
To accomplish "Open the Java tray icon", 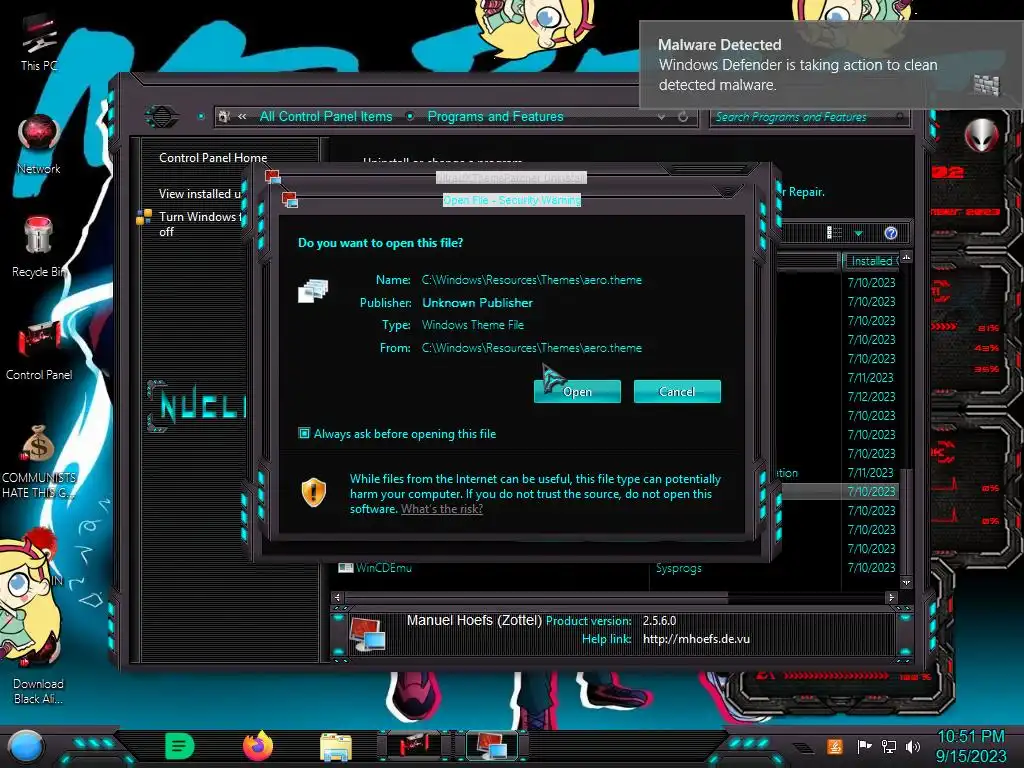I will point(834,746).
